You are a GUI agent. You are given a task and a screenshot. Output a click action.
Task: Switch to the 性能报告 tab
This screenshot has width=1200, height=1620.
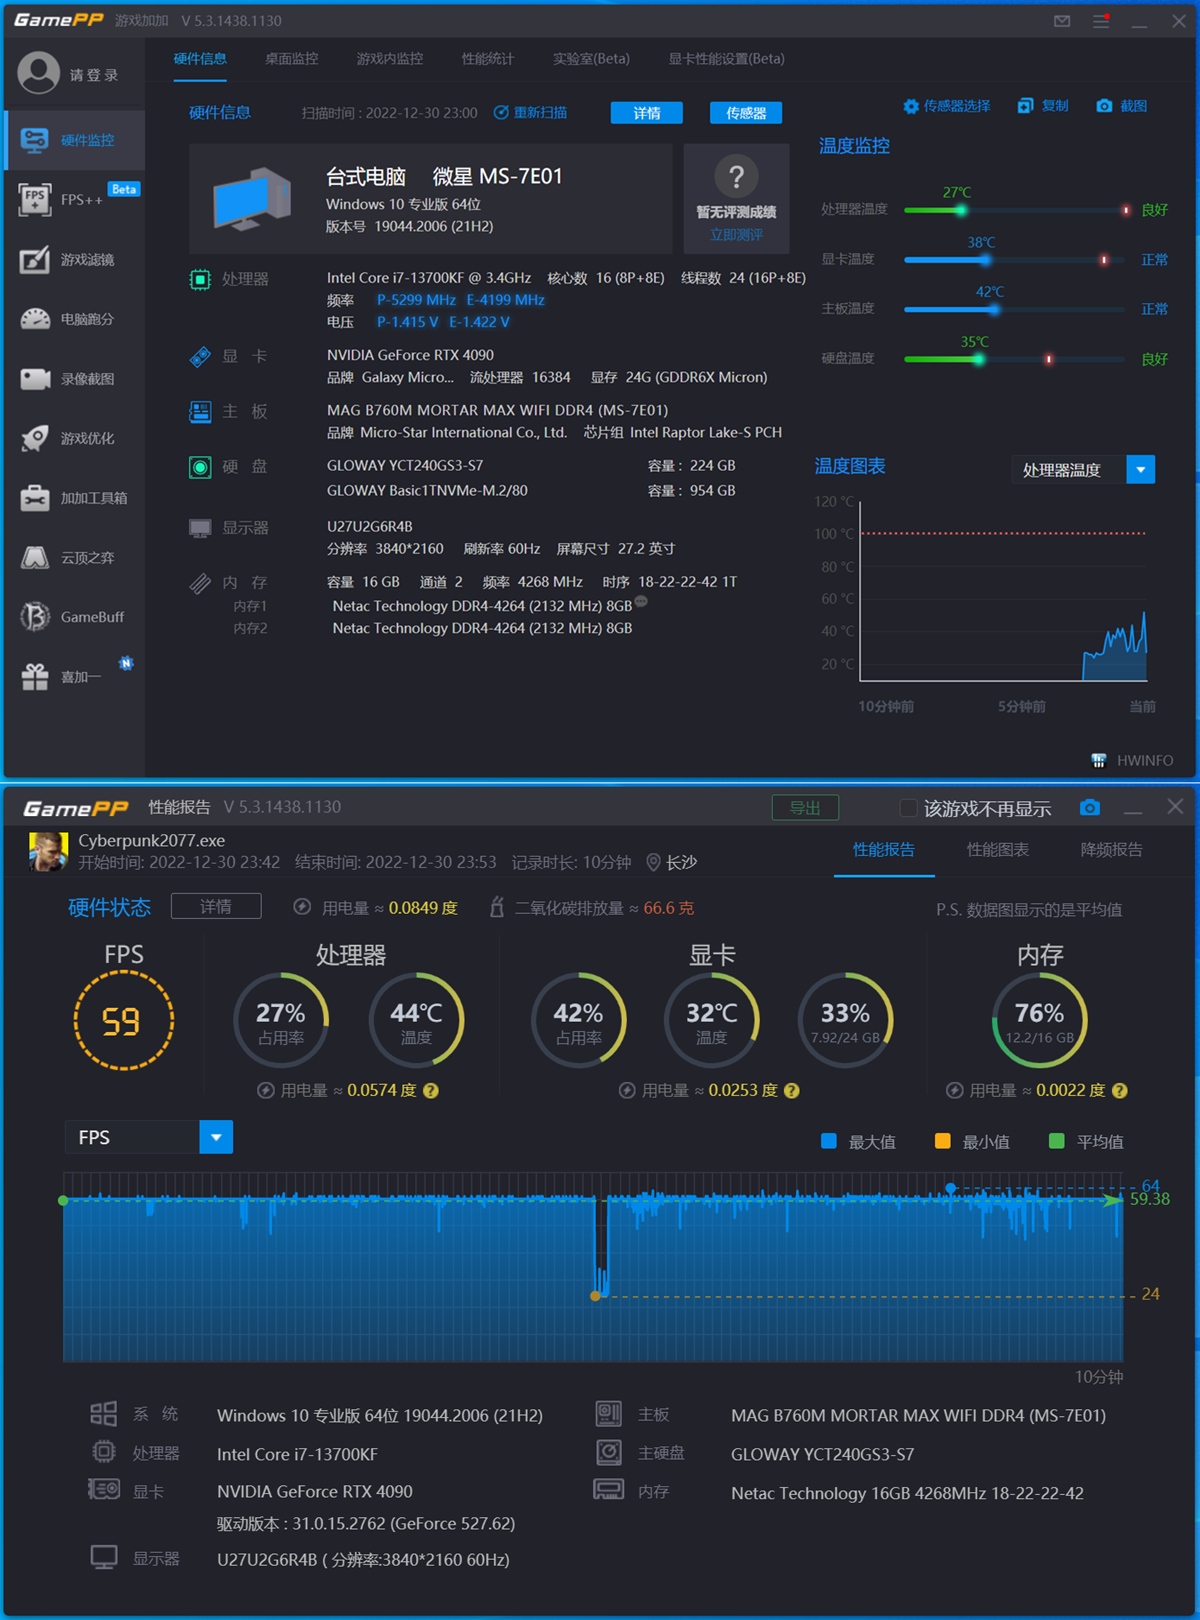pyautogui.click(x=884, y=850)
